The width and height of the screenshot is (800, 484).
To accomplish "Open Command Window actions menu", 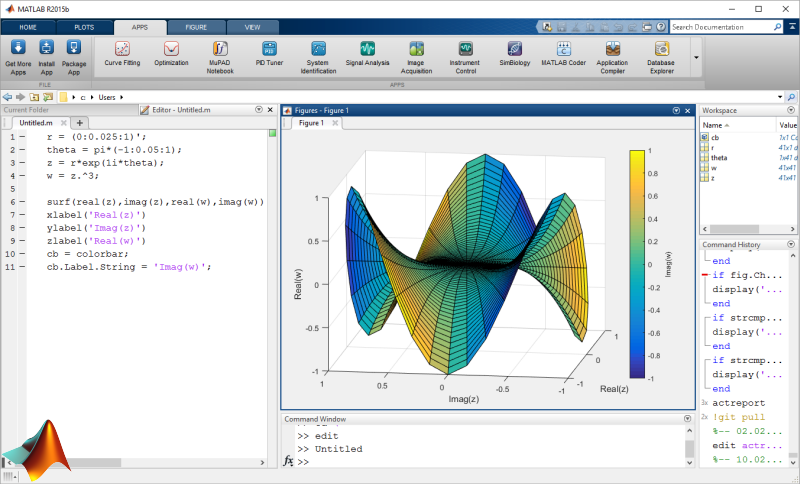I will coord(687,419).
